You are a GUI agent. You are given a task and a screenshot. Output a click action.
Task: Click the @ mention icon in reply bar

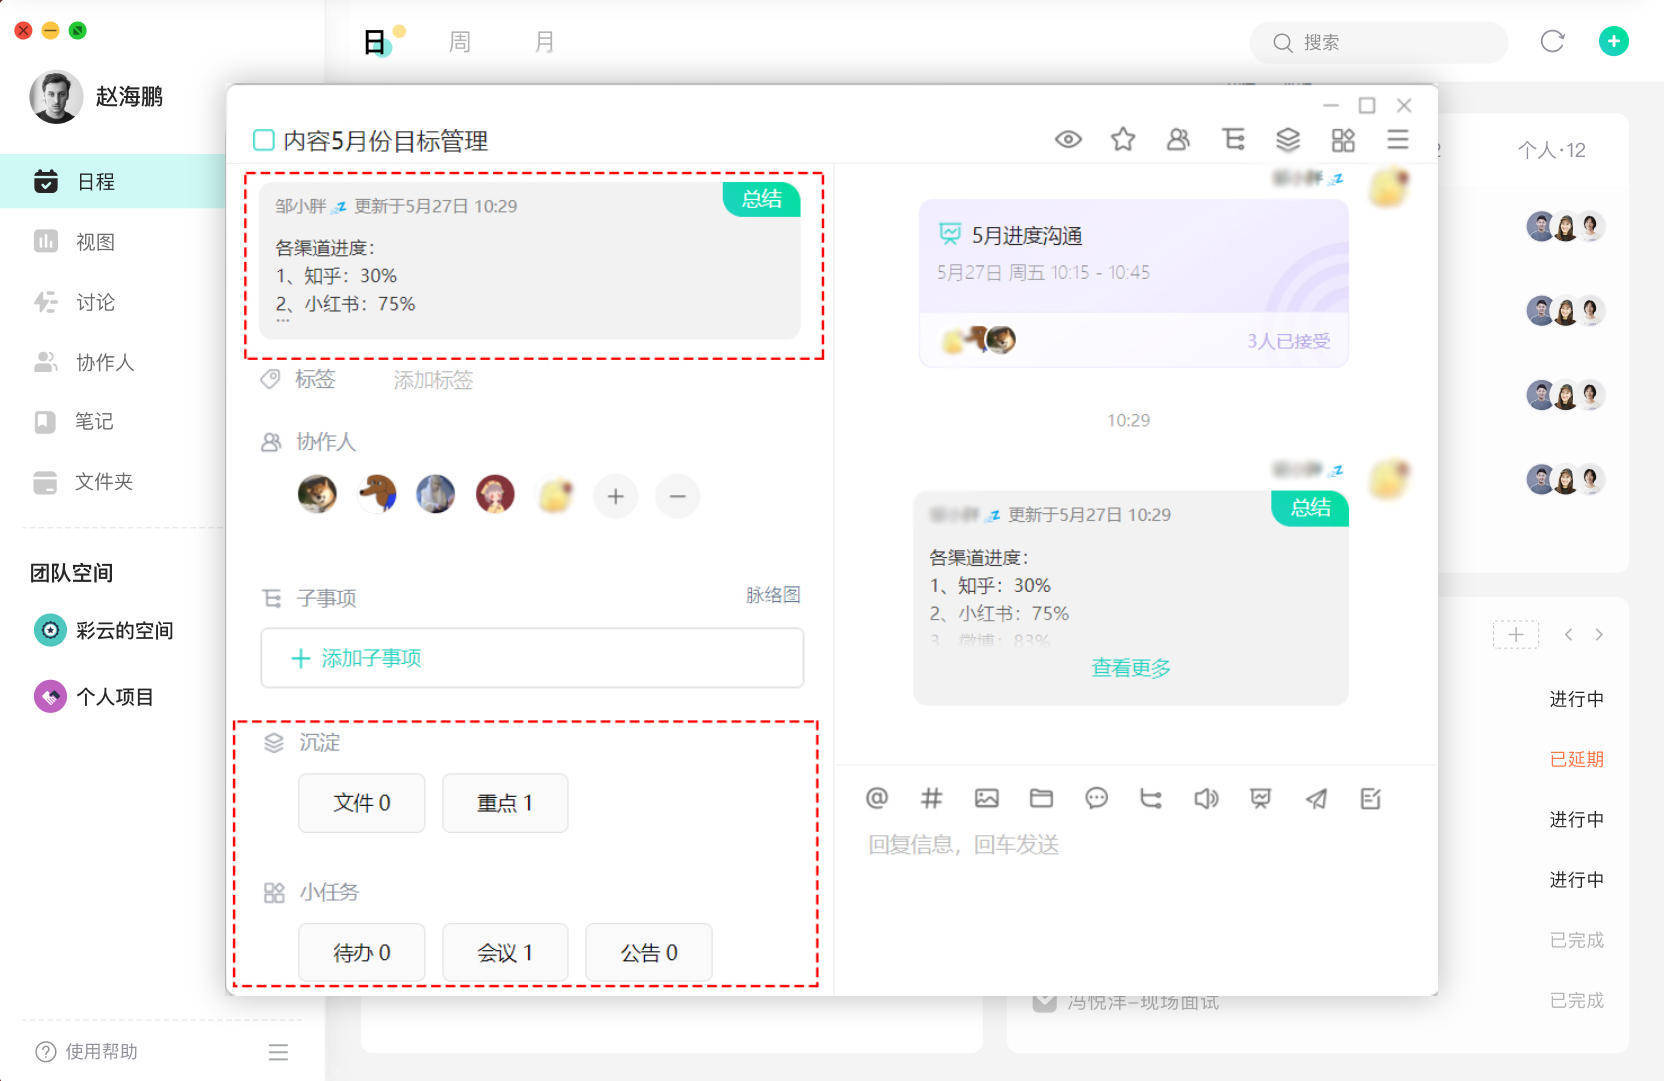point(876,798)
